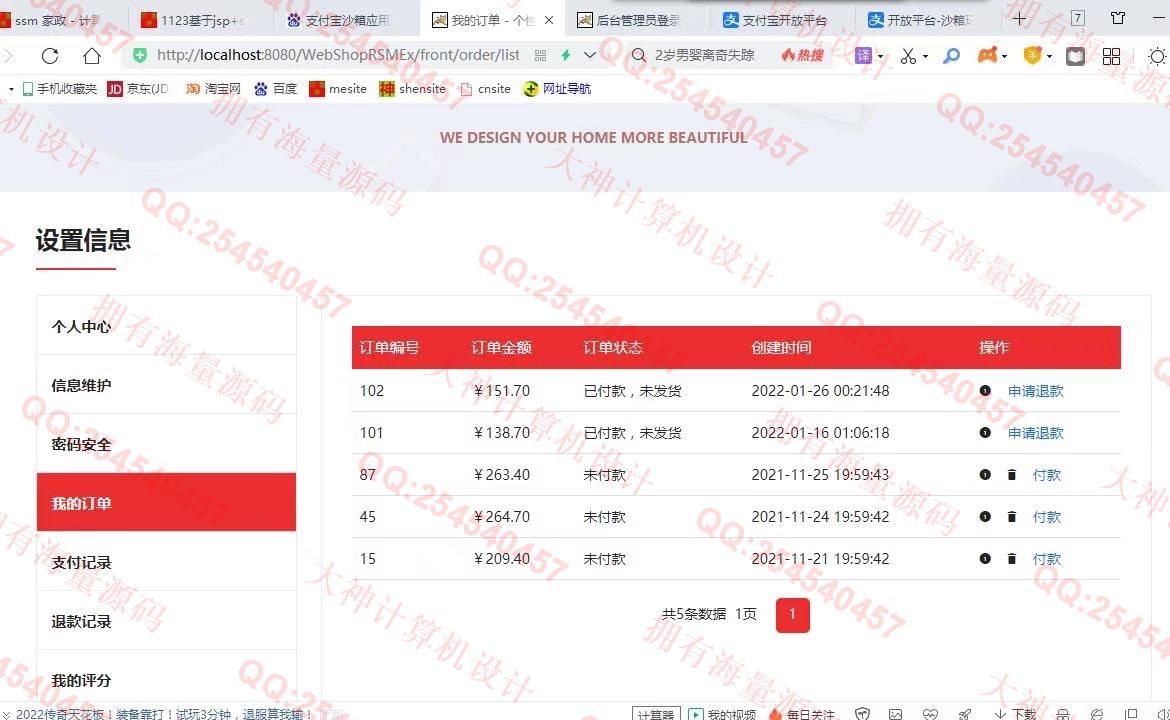The image size is (1170, 720).
Task: Click the magnifier search icon in toolbar
Action: point(951,56)
